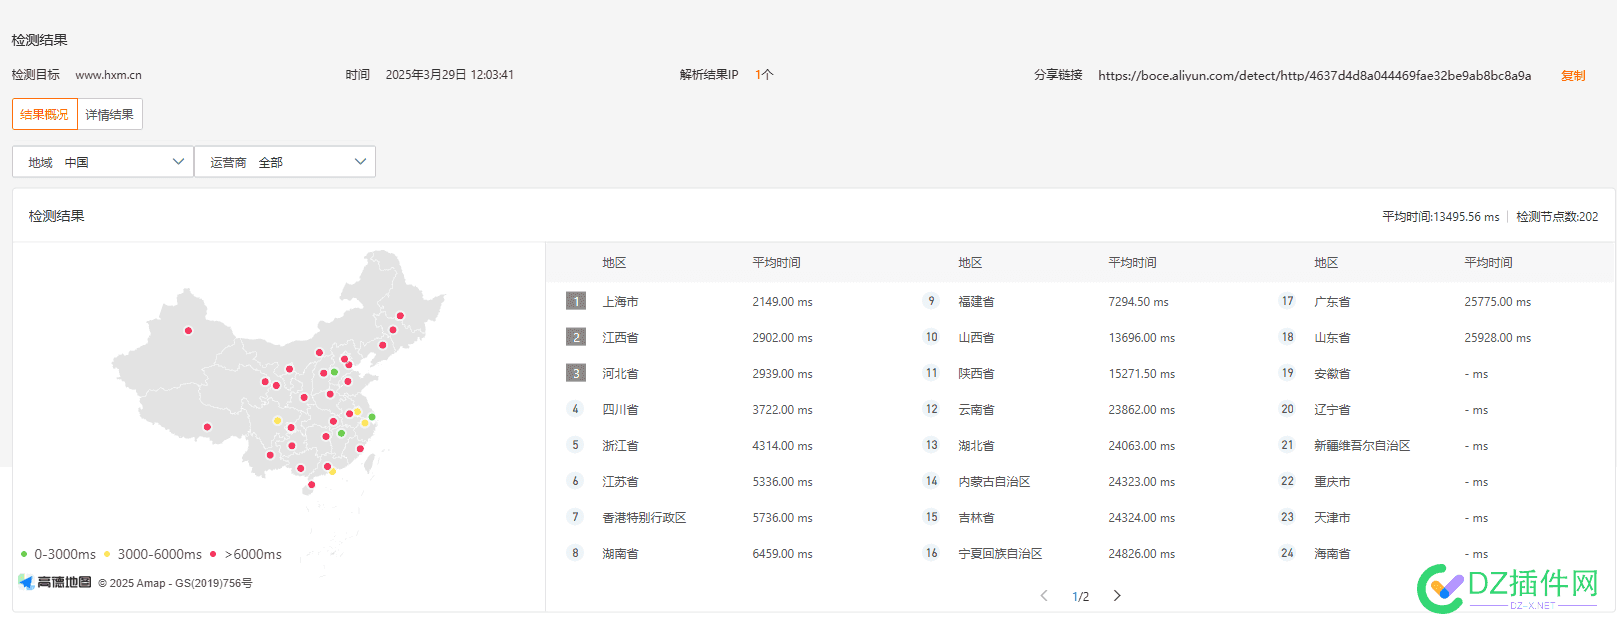Click the 吉林省 row
The height and width of the screenshot is (629, 1617).
click(x=1080, y=517)
